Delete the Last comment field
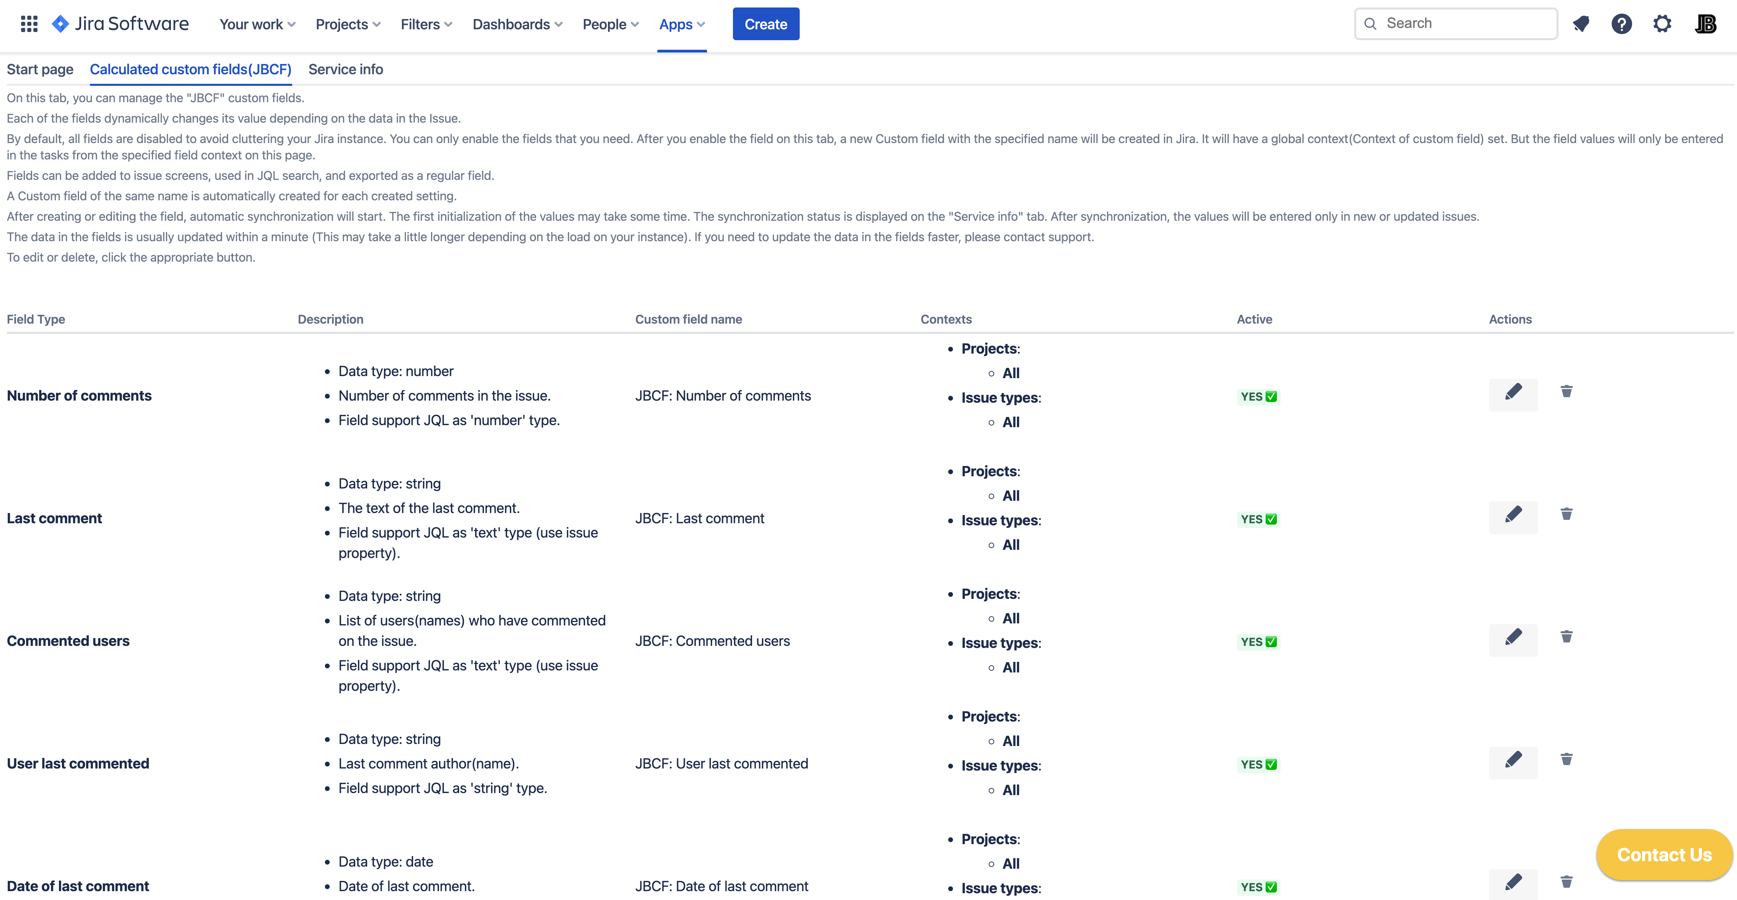Screen dimensions: 1737x900 pyautogui.click(x=1566, y=514)
